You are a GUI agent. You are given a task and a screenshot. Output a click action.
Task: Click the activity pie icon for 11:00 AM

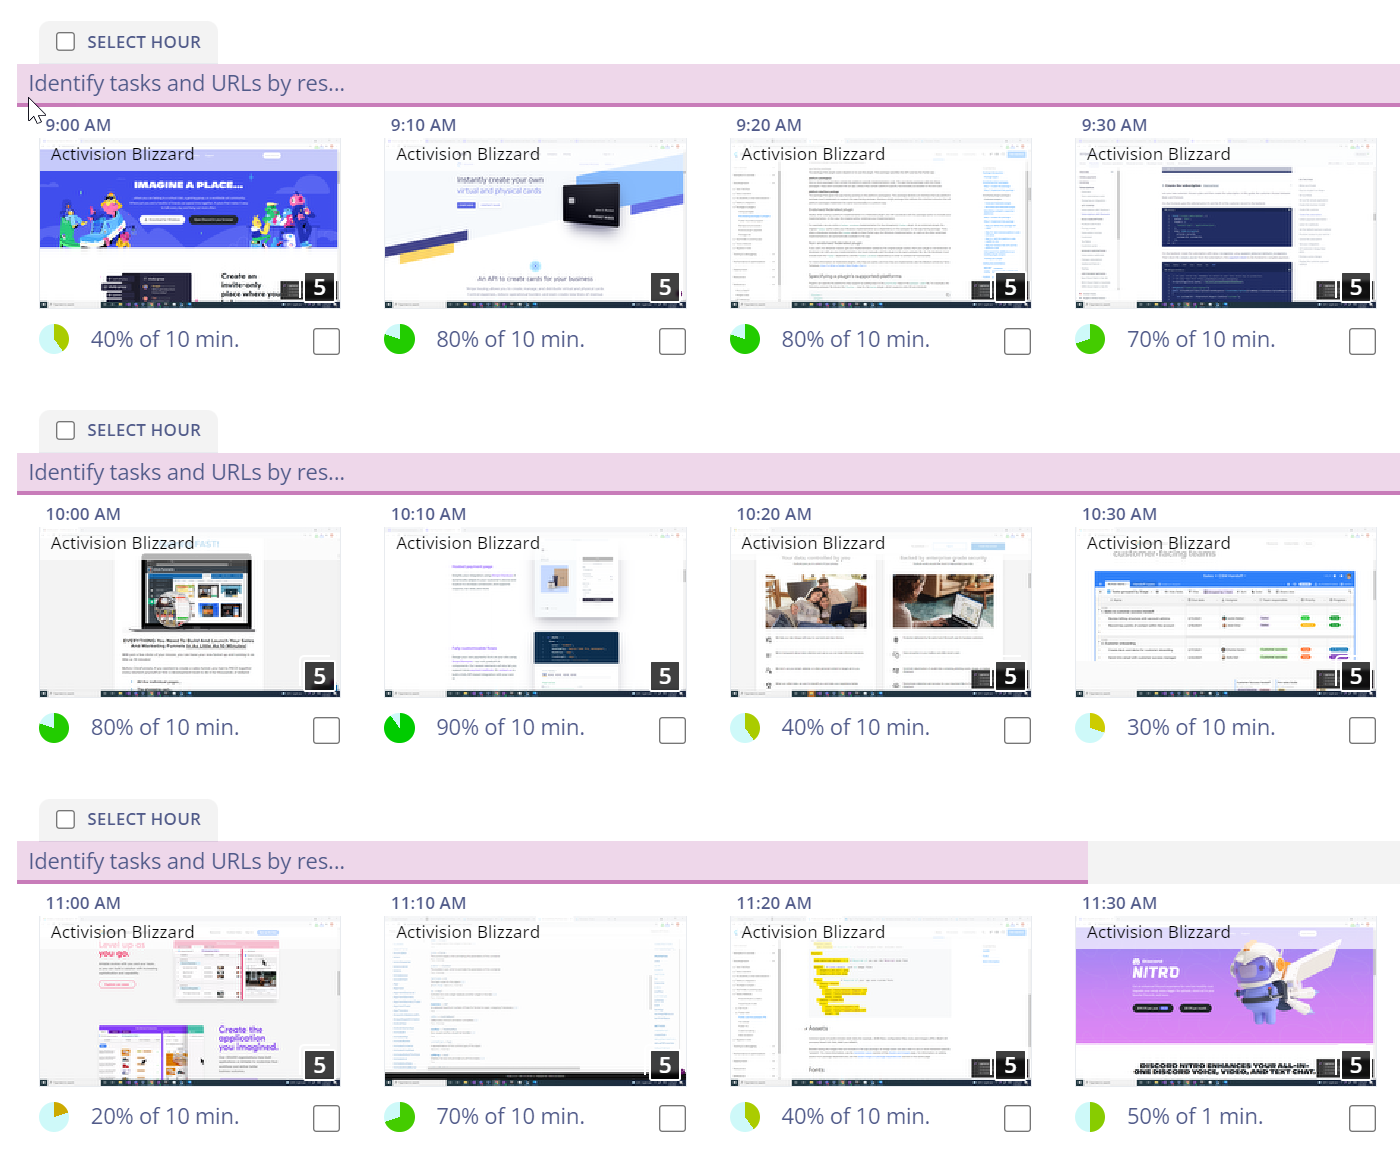click(54, 1117)
